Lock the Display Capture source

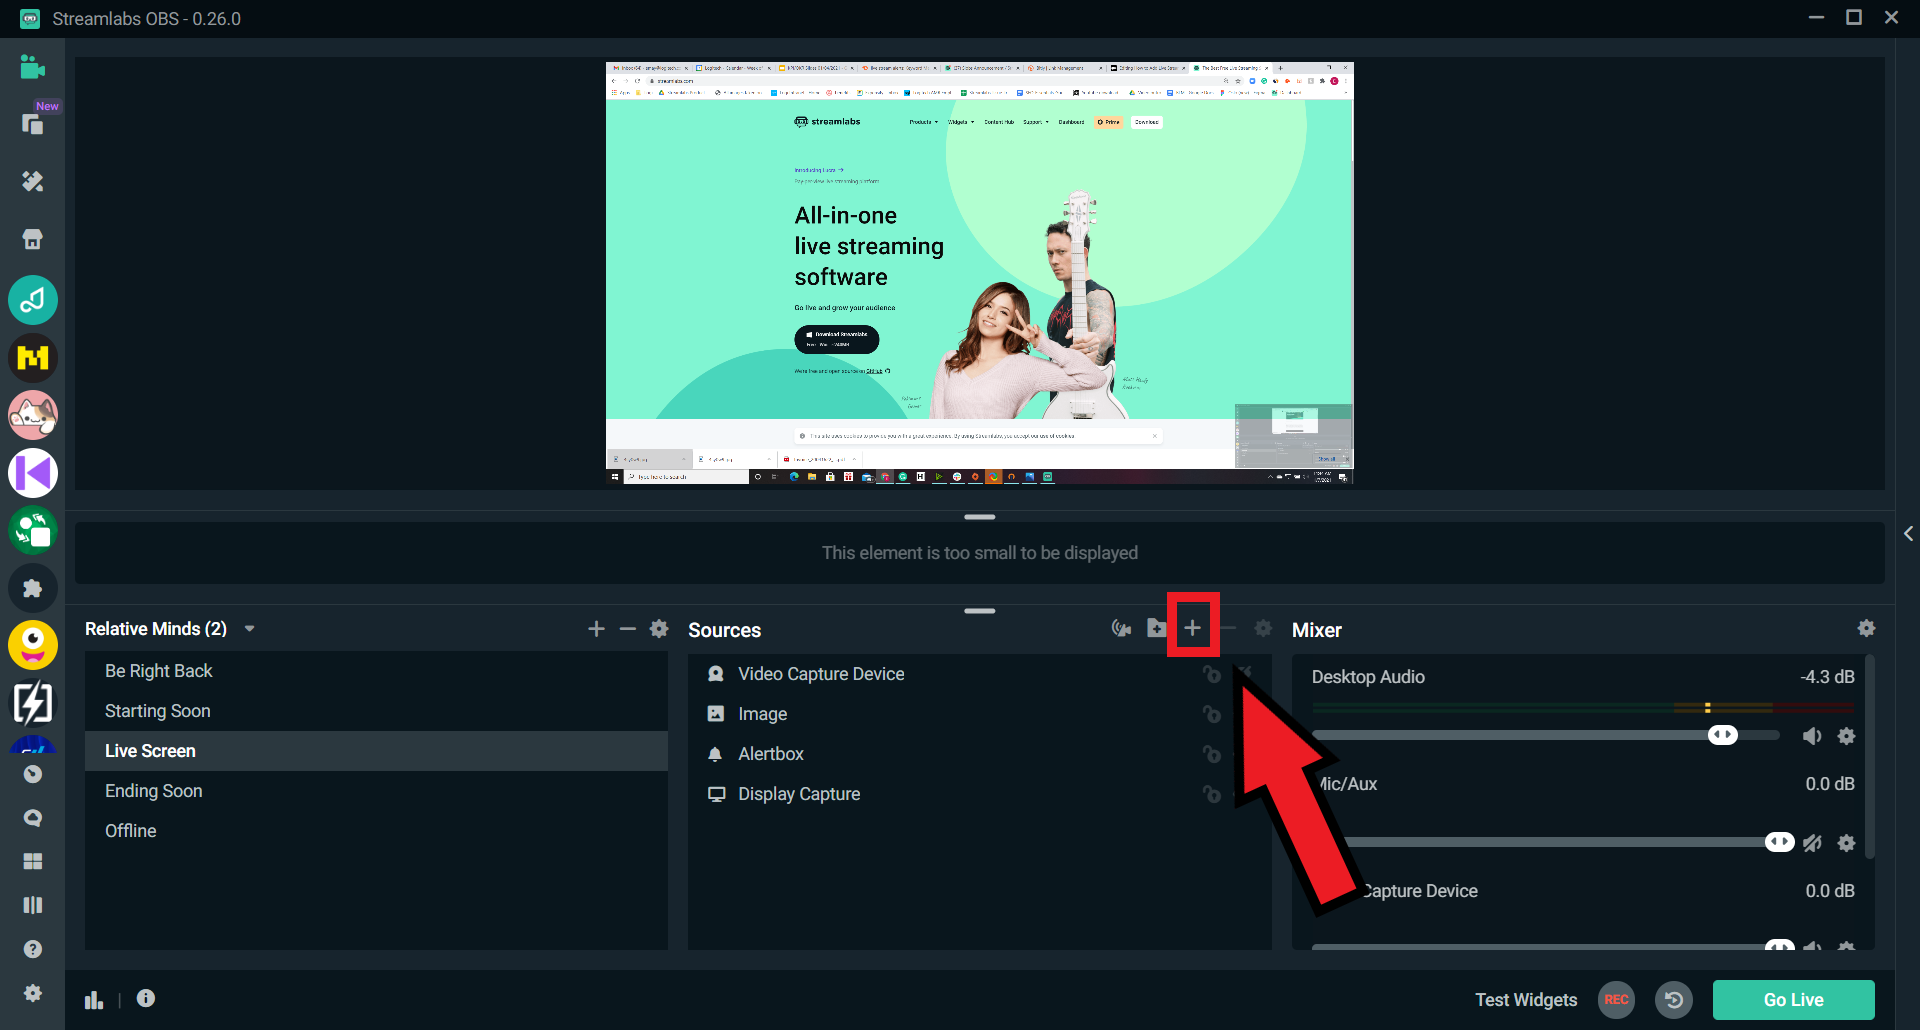click(x=1211, y=794)
